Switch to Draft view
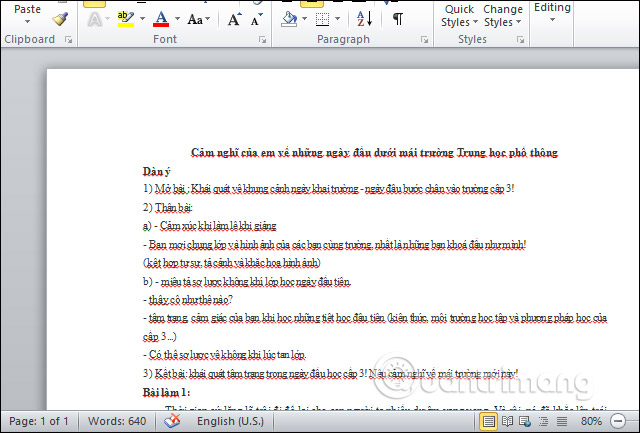This screenshot has width=640, height=433. [562, 421]
